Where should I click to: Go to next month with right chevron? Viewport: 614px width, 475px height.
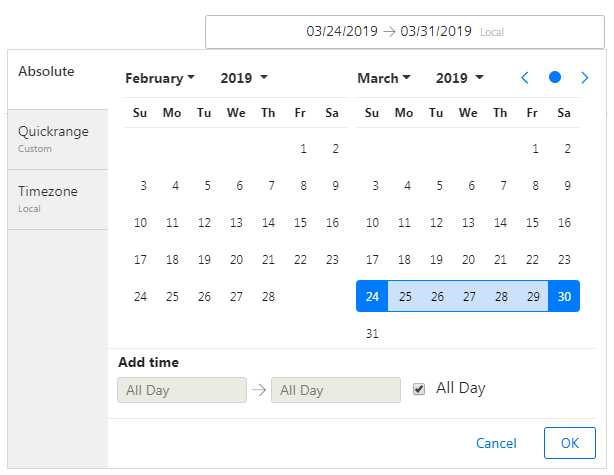click(x=585, y=78)
